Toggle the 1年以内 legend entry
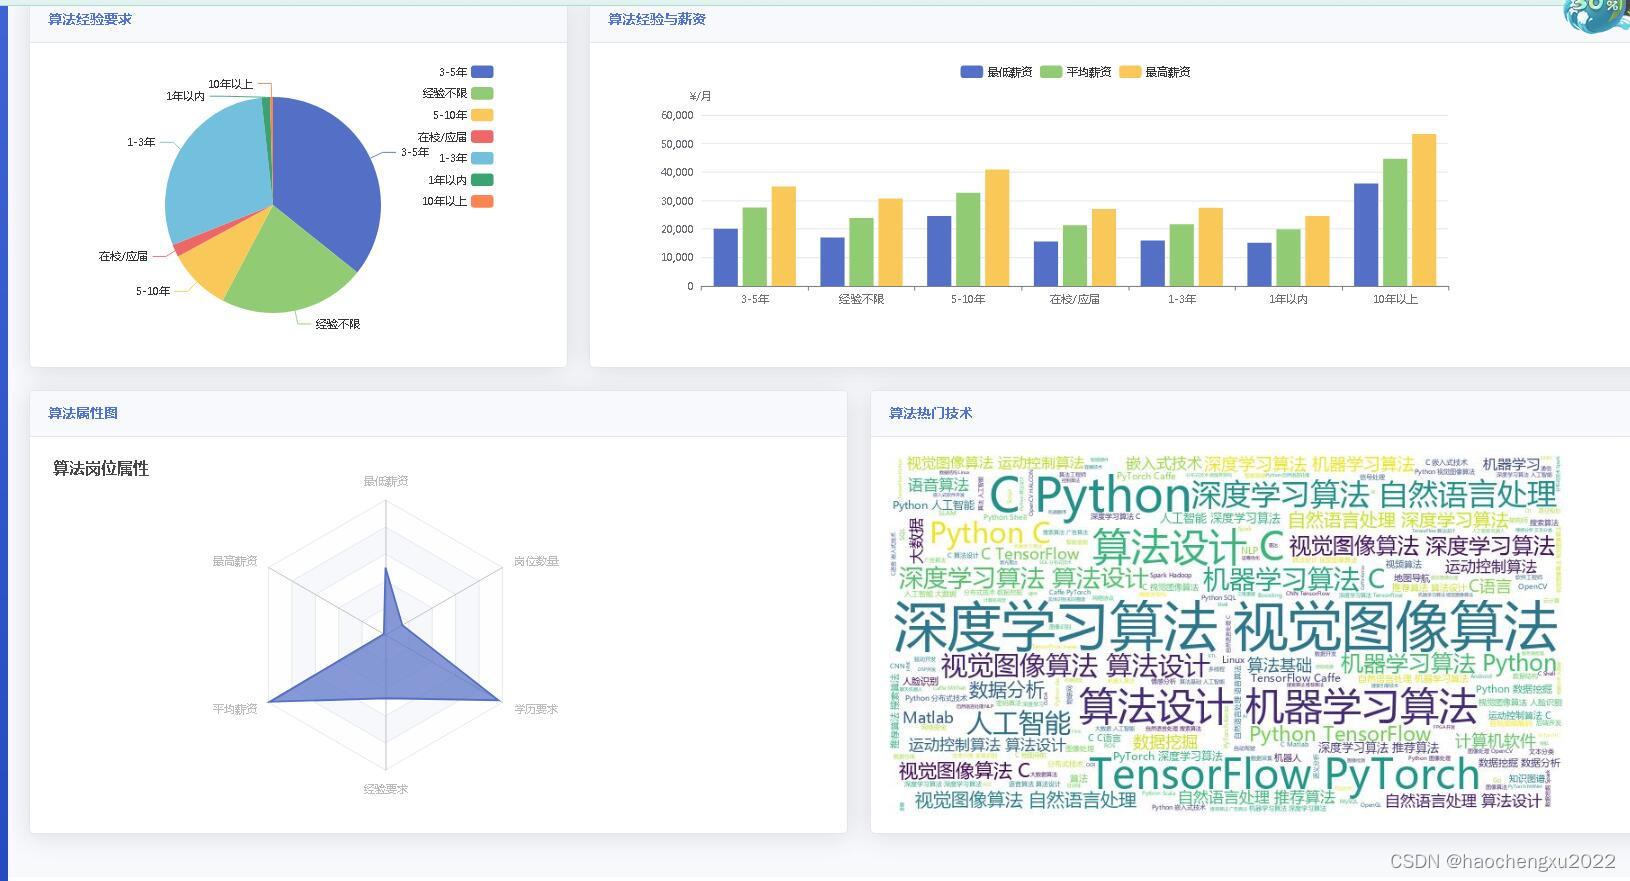1630x881 pixels. 461,180
